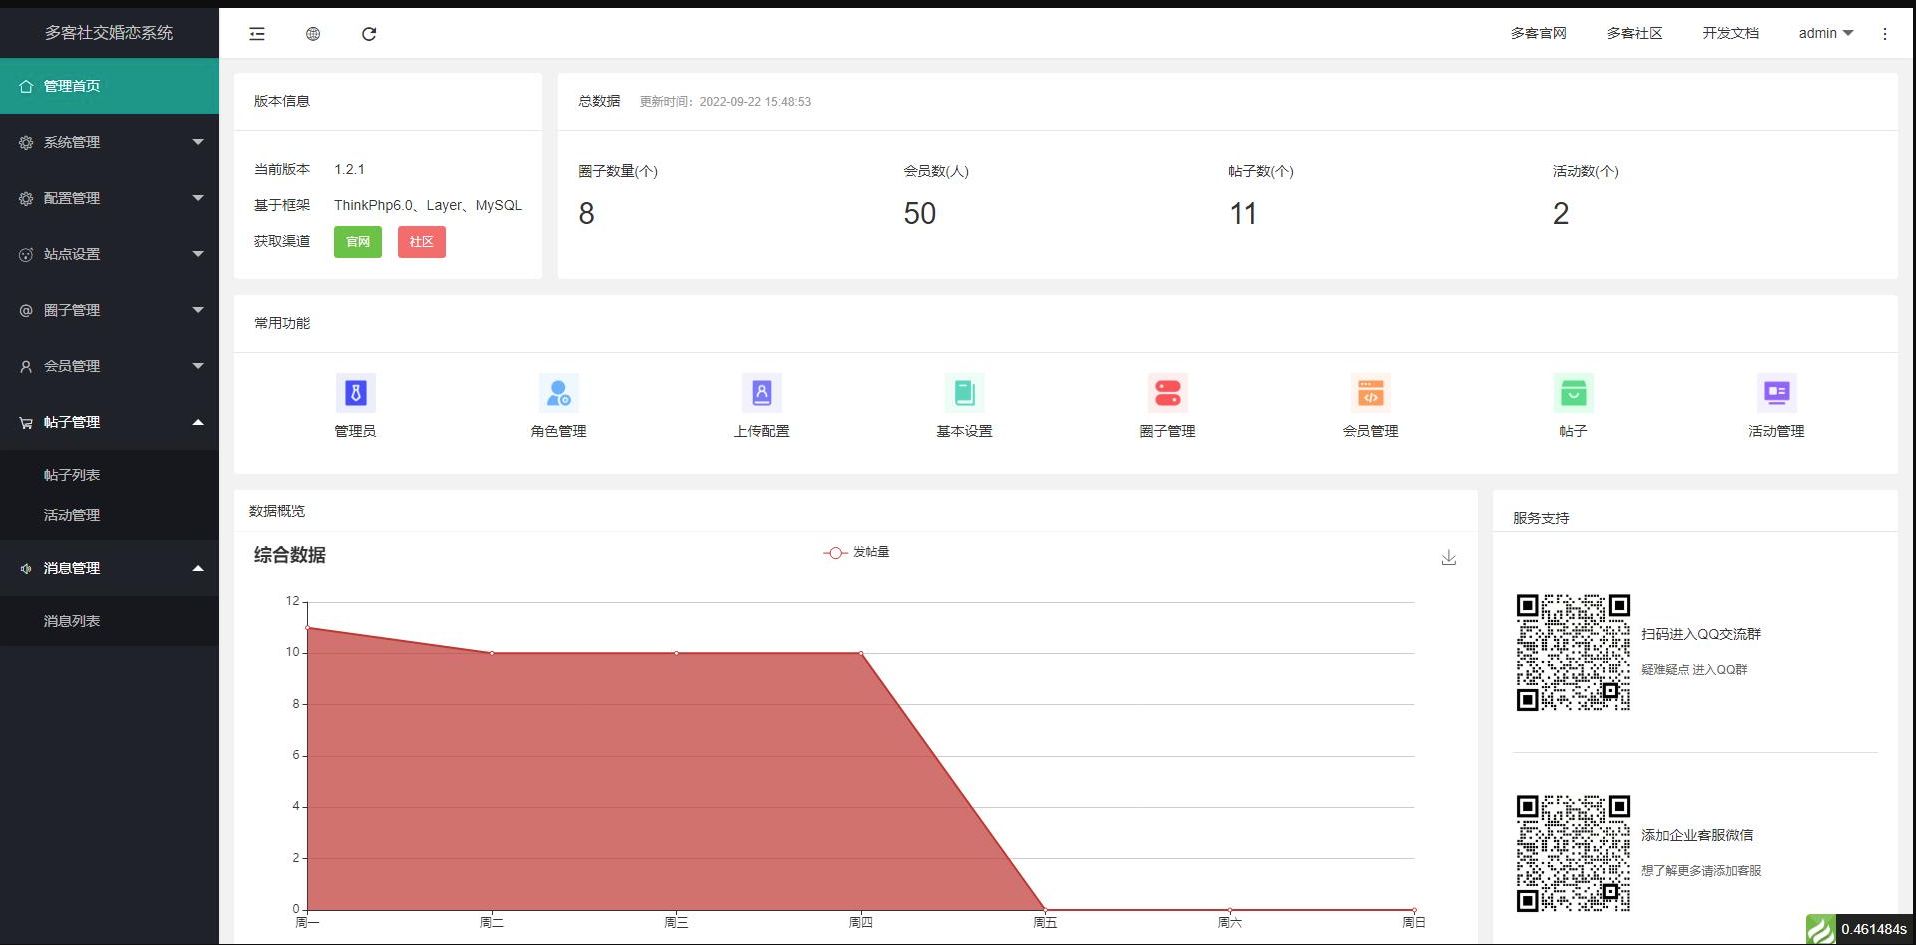1916x945 pixels.
Task: Click the red 社区 button
Action: click(x=421, y=242)
